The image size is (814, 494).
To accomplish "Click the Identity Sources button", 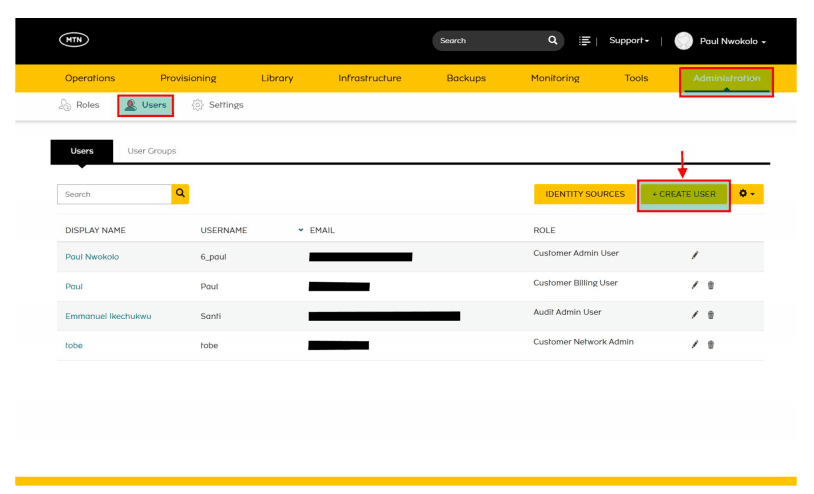I will [x=585, y=194].
